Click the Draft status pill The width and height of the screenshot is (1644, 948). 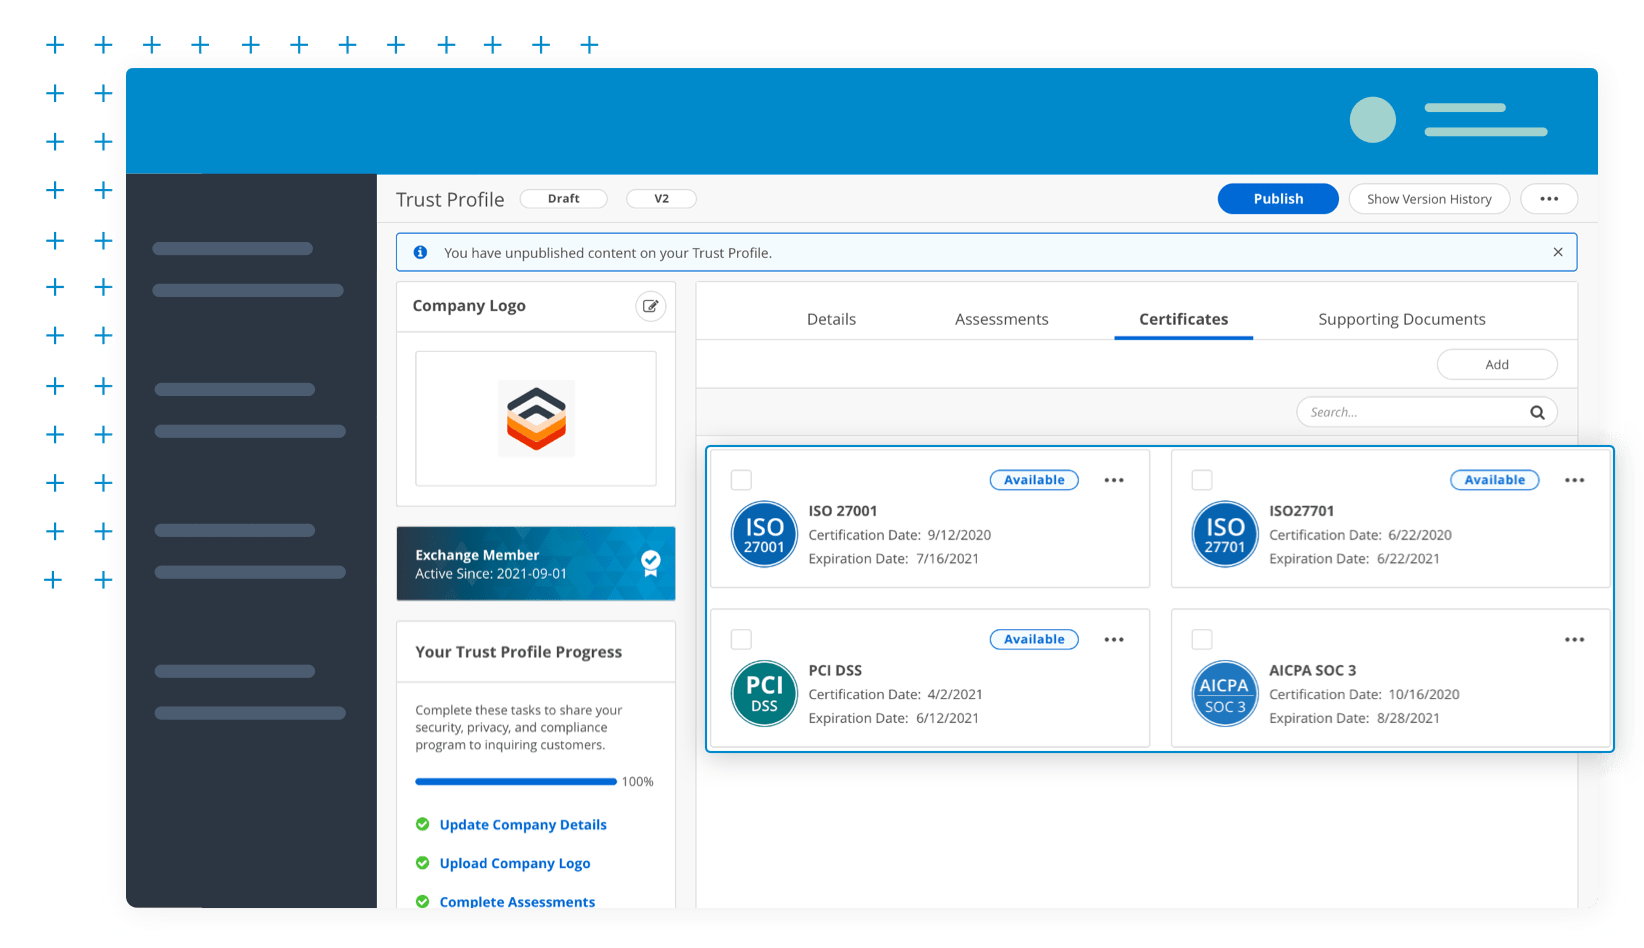tap(564, 199)
